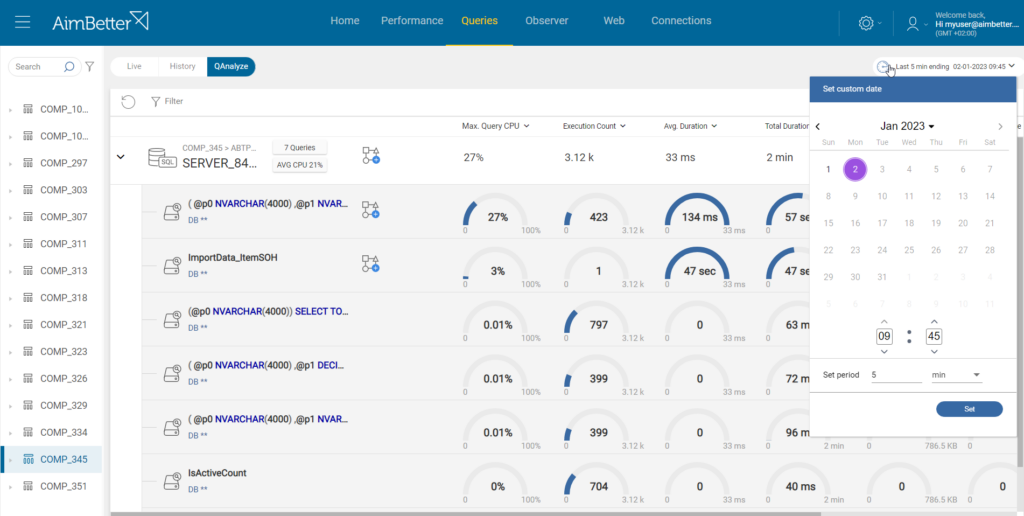The image size is (1024, 516).
Task: Click the search magnifier icon
Action: (69, 67)
